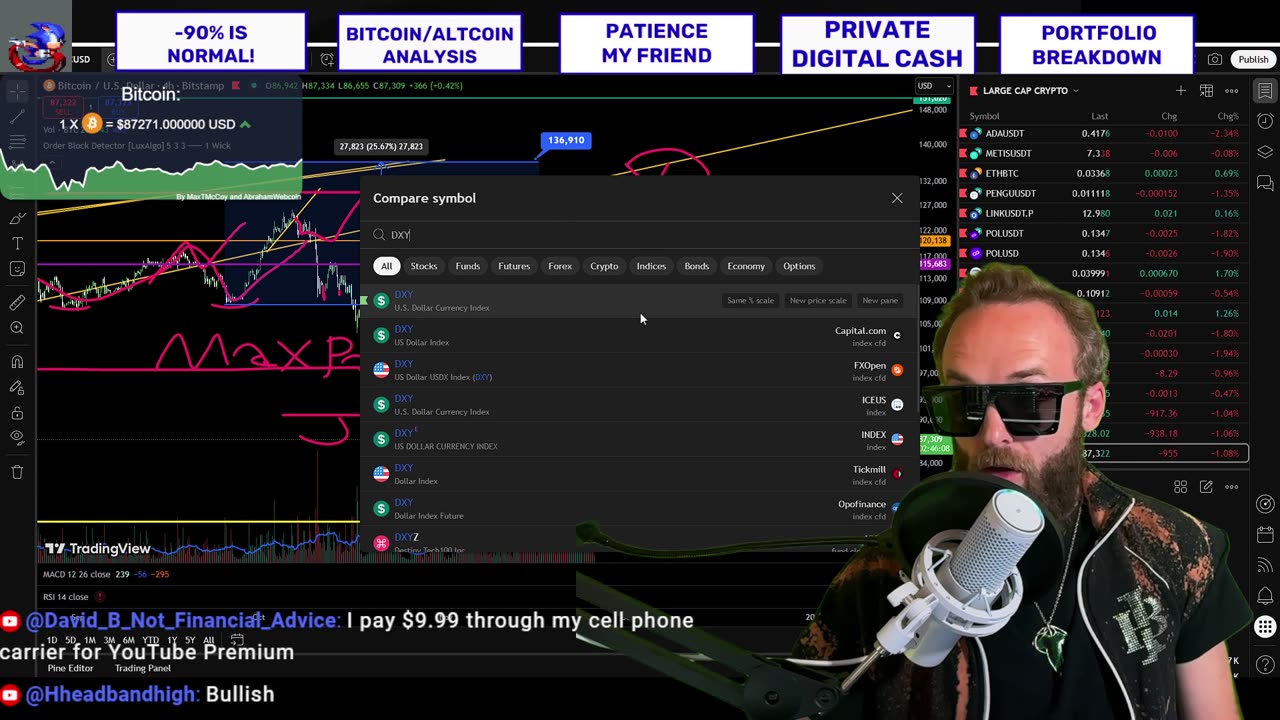Take snapshot with camera icon
Screen dimensions: 1280x720
pos(1214,60)
